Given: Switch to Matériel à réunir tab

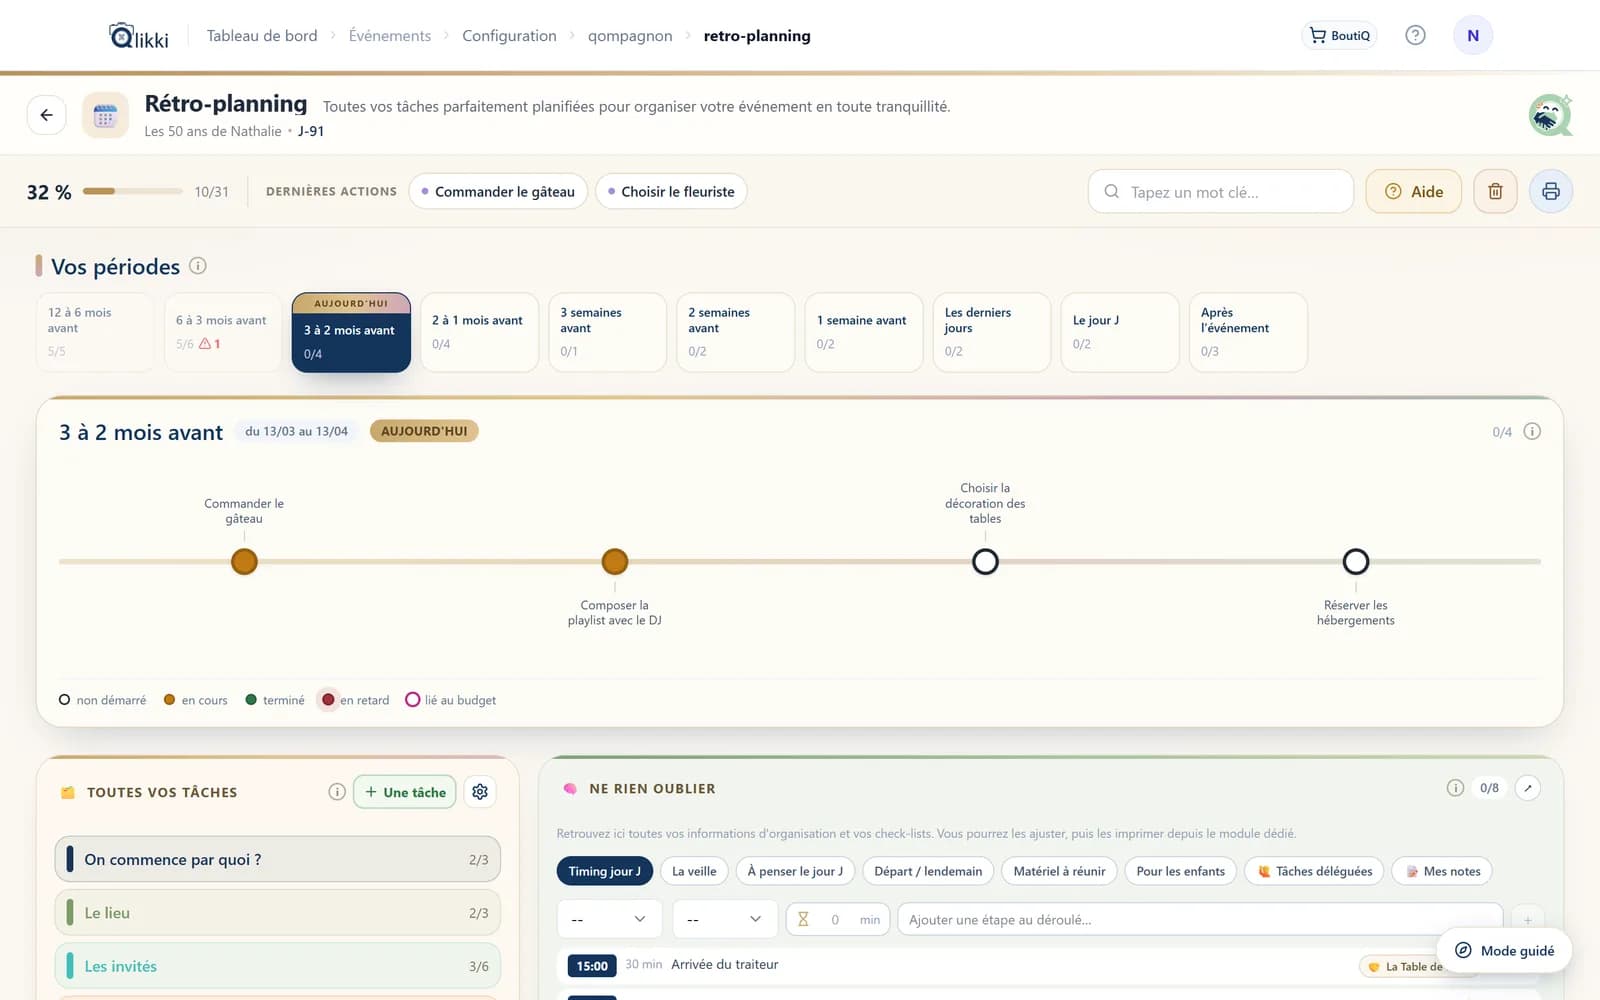Looking at the screenshot, I should click(1059, 871).
